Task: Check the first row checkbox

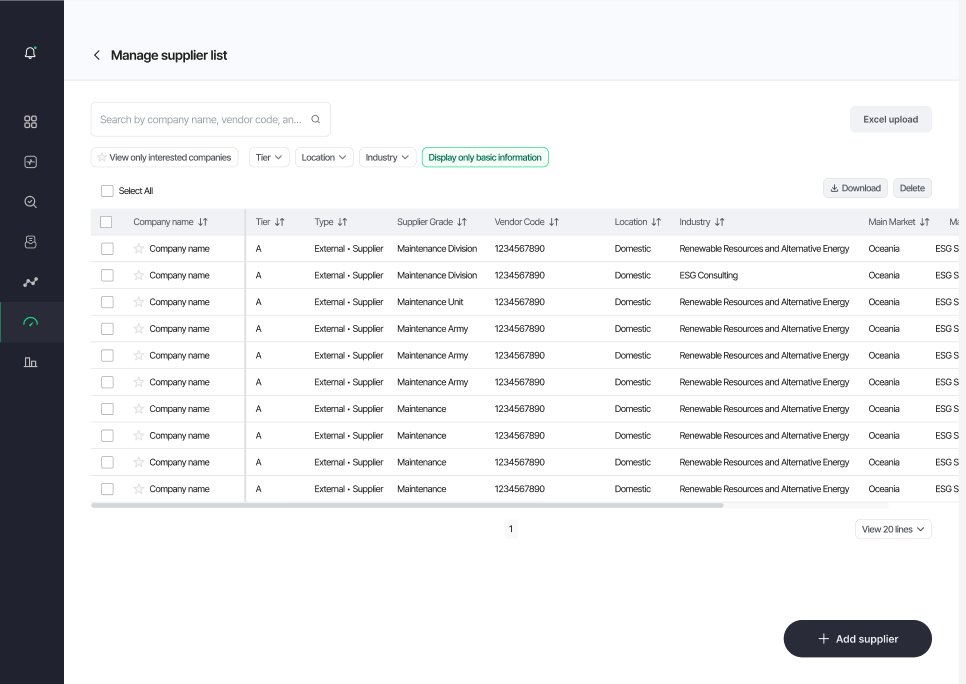Action: 107,249
